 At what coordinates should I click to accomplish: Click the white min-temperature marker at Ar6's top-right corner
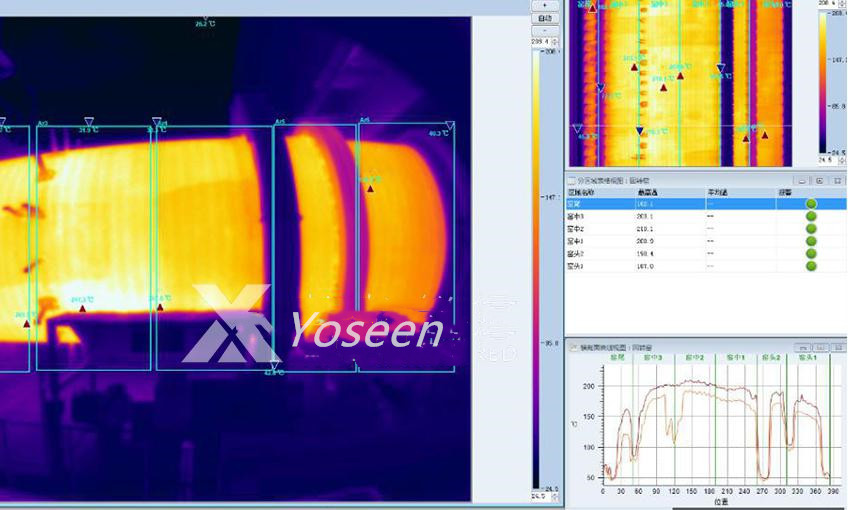pyautogui.click(x=449, y=125)
